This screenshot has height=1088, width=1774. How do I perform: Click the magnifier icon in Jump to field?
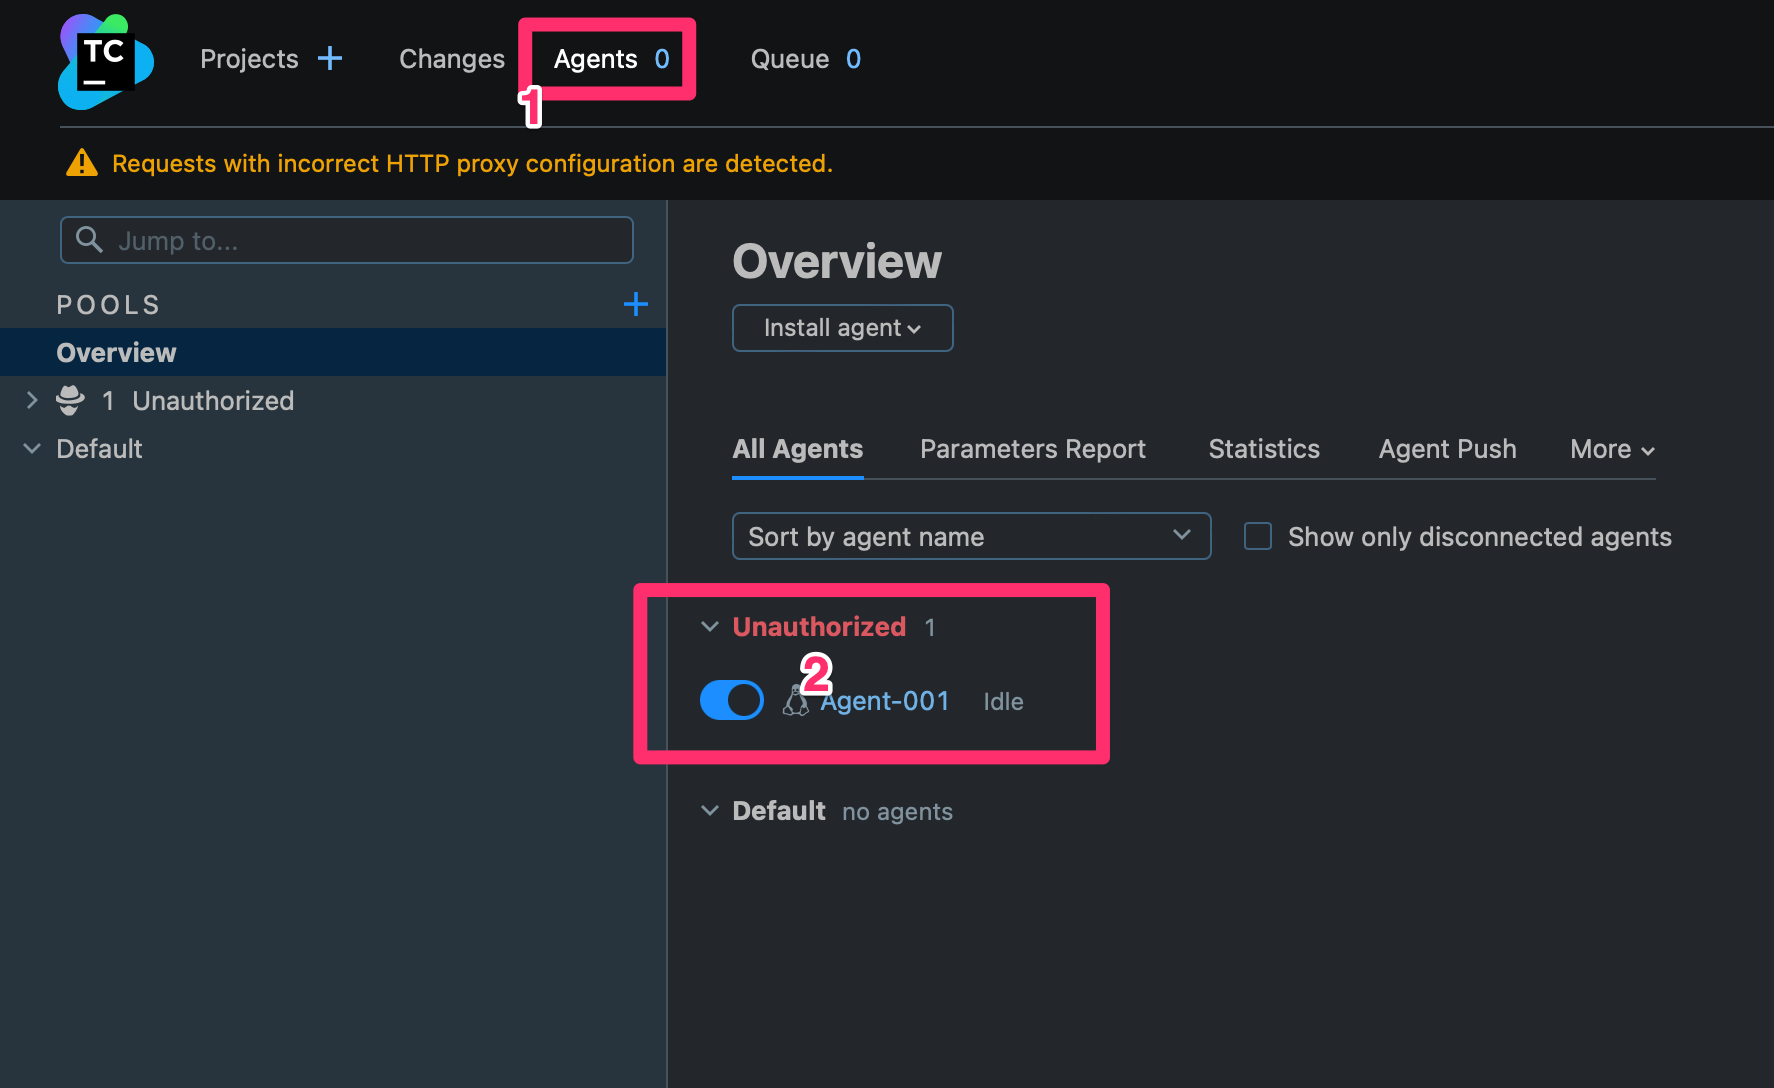[90, 240]
